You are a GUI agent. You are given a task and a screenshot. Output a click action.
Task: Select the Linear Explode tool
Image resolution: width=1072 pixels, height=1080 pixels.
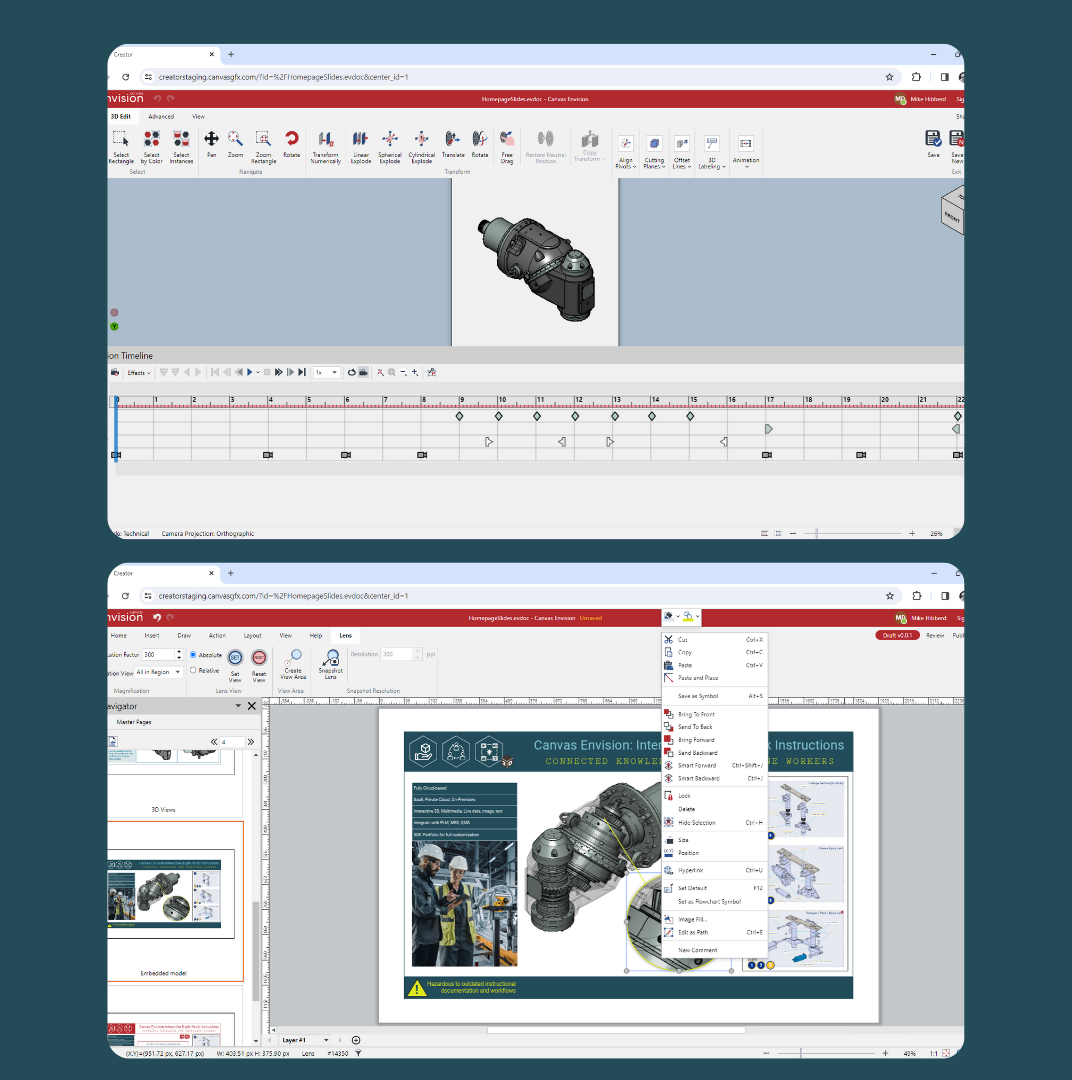click(x=360, y=148)
